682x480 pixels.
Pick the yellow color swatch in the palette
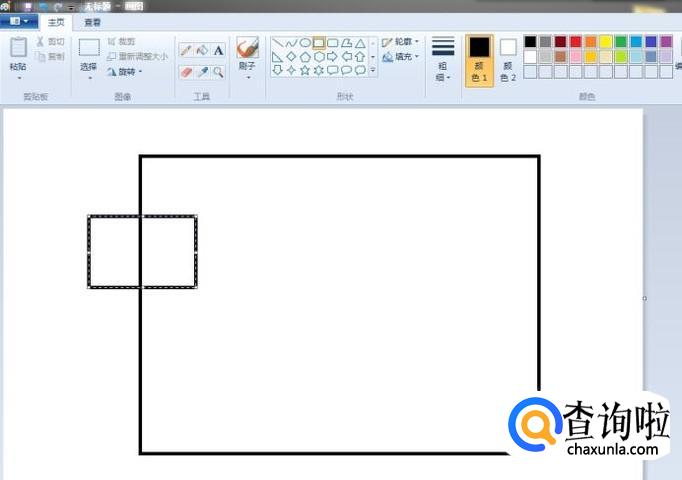pyautogui.click(x=605, y=42)
